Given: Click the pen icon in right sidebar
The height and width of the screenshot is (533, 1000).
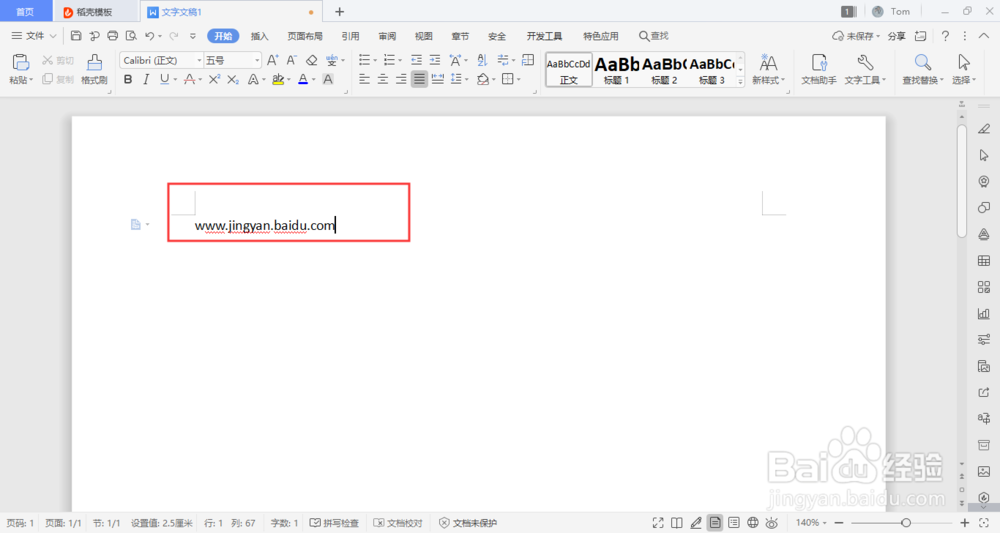Looking at the screenshot, I should tap(984, 129).
